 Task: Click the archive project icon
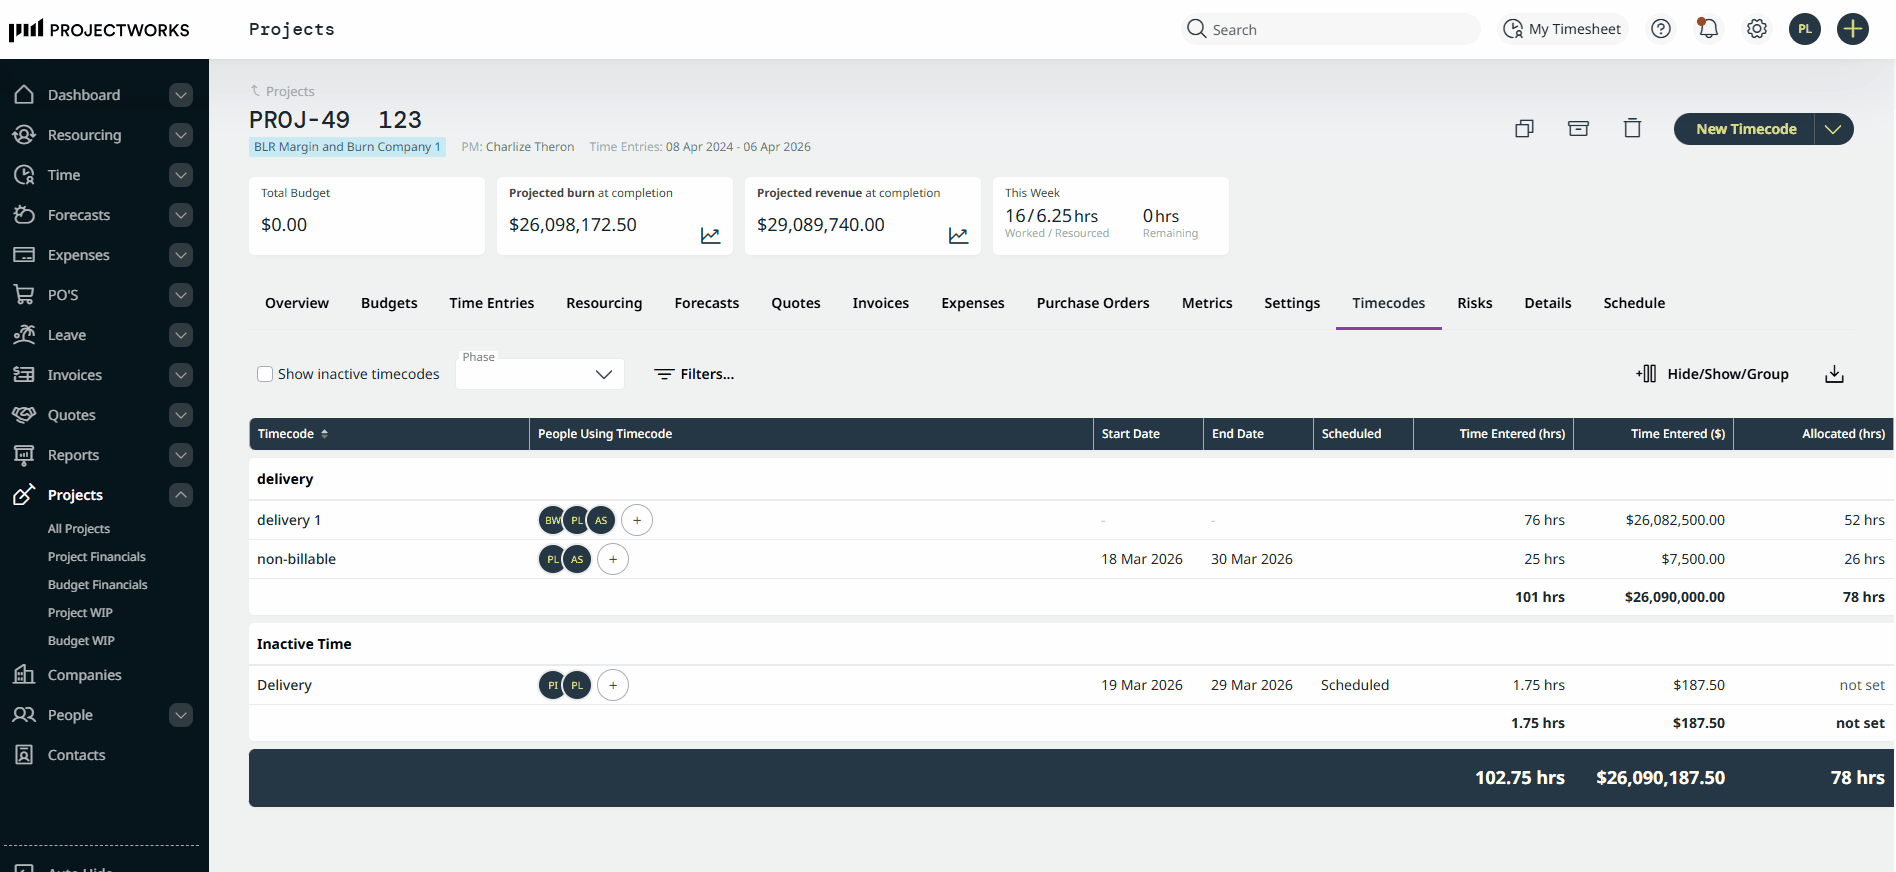1578,129
